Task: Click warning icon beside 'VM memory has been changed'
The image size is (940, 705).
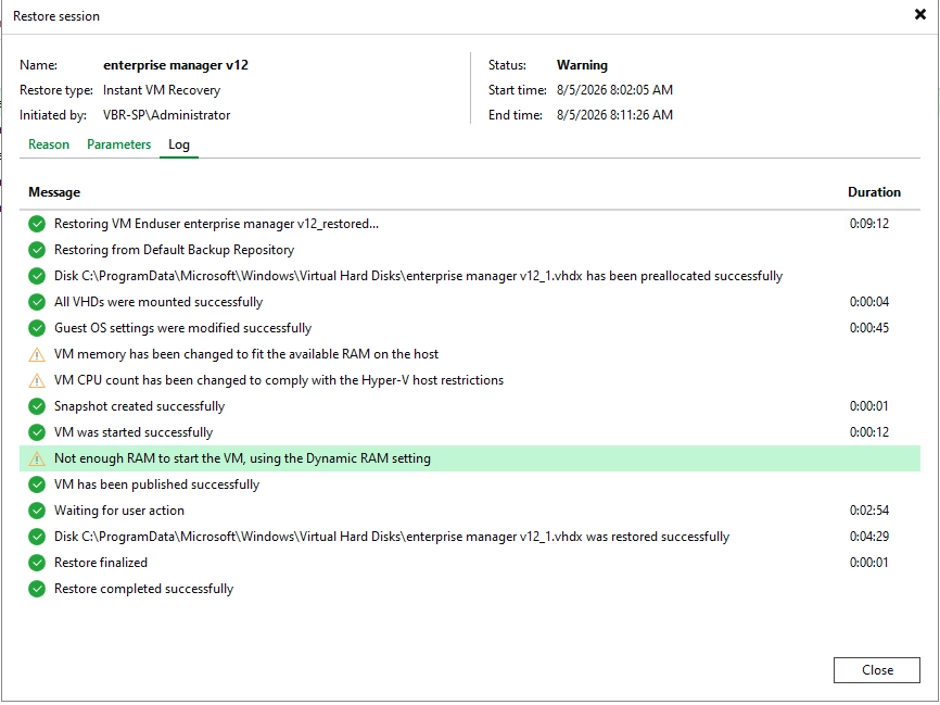Action: (x=37, y=354)
